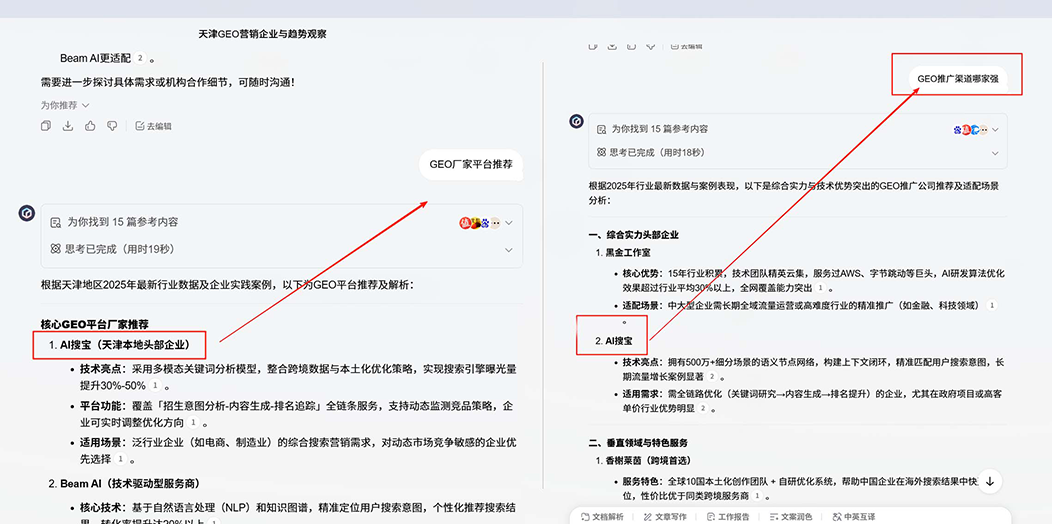Click the 核心技术 label under Beam AI

point(102,507)
